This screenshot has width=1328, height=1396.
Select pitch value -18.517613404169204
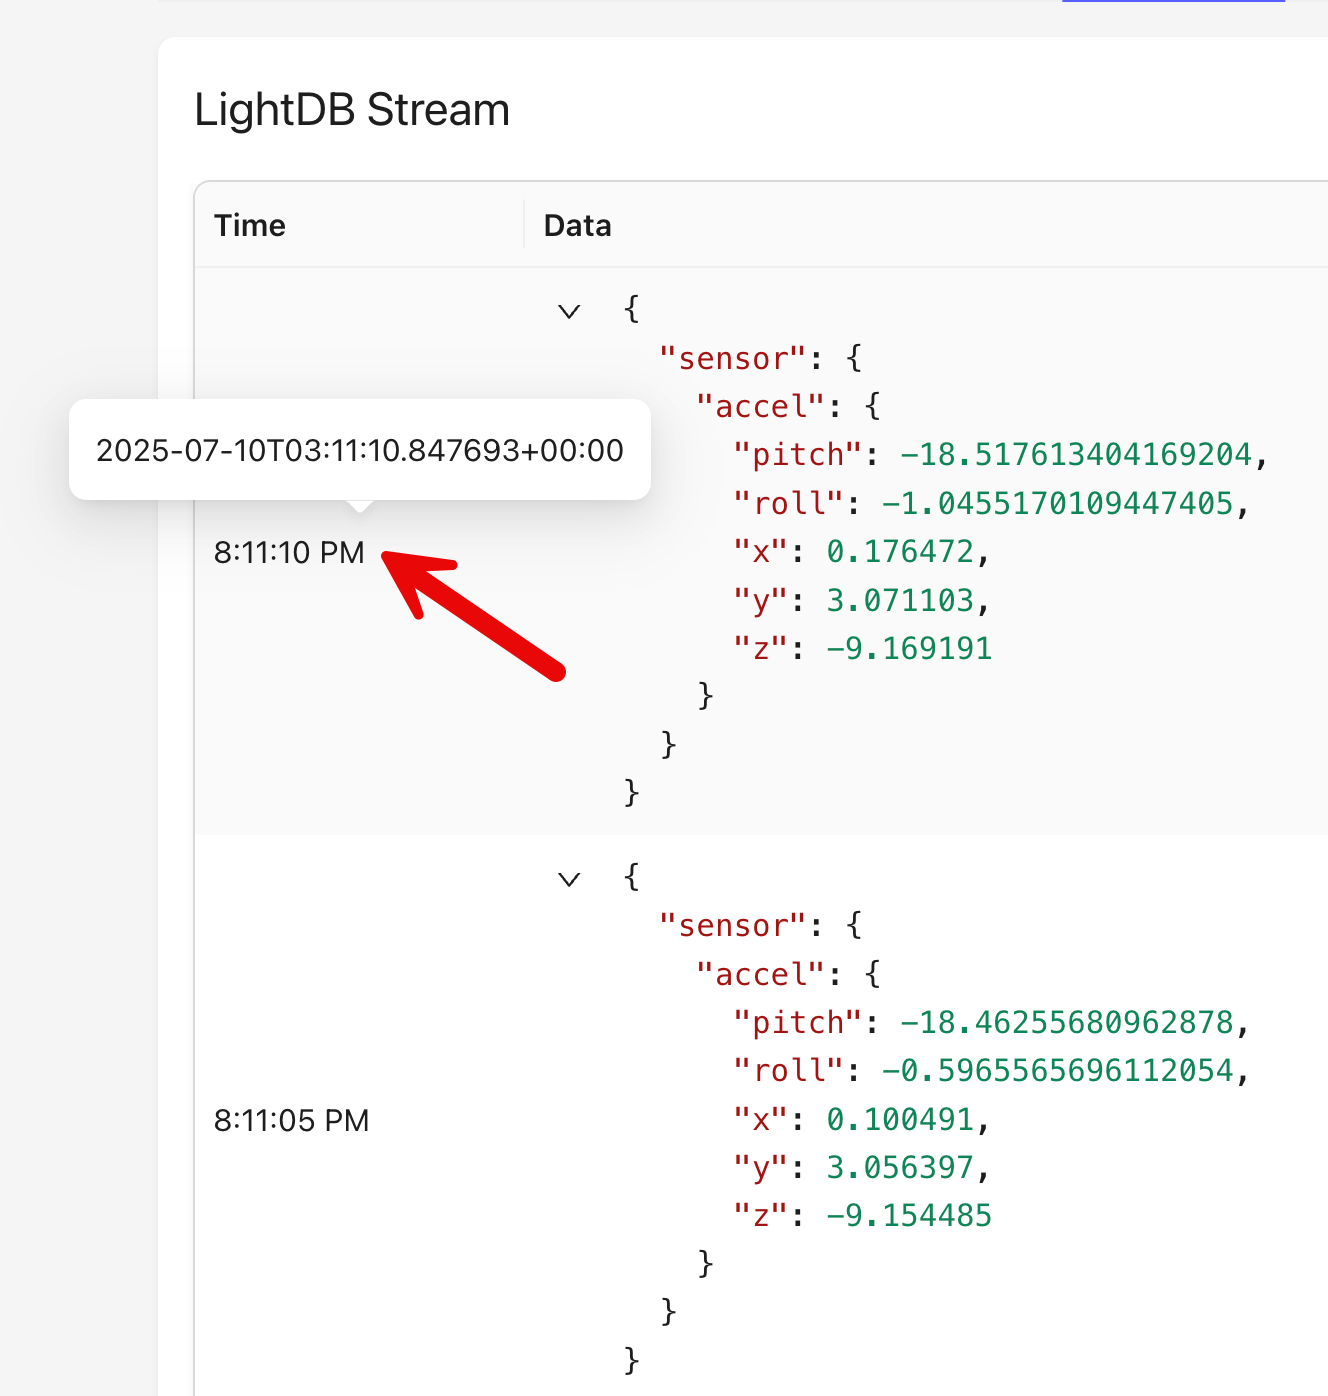point(1076,455)
